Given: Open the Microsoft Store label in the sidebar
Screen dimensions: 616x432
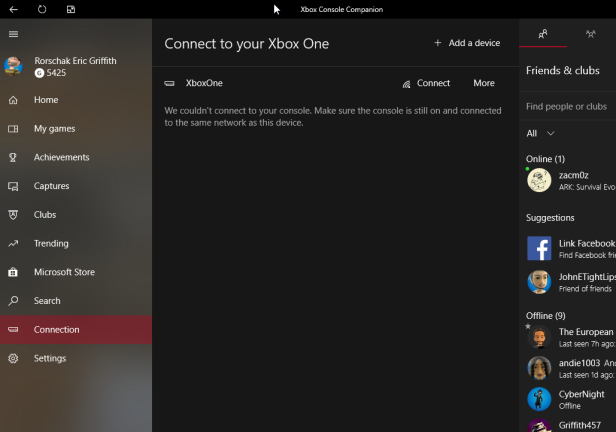Looking at the screenshot, I should [x=64, y=272].
